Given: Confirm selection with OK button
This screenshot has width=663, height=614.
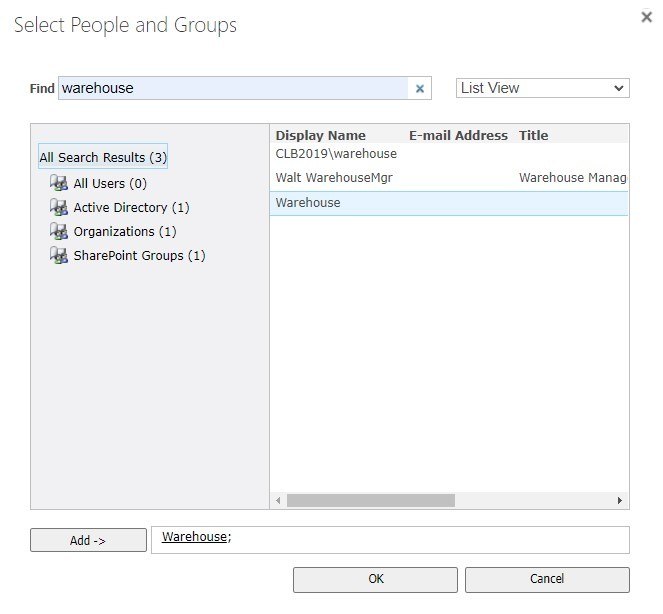Looking at the screenshot, I should point(375,579).
